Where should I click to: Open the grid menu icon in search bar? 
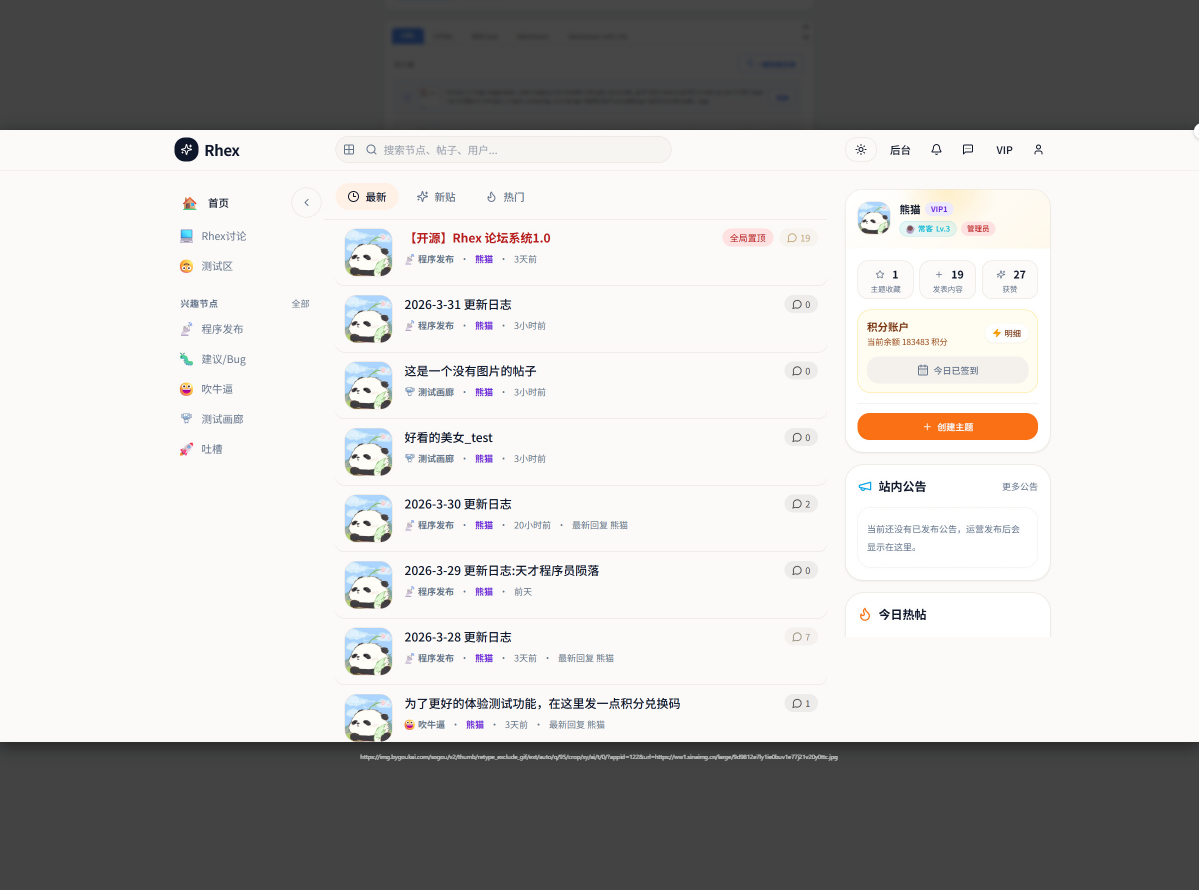pos(349,150)
